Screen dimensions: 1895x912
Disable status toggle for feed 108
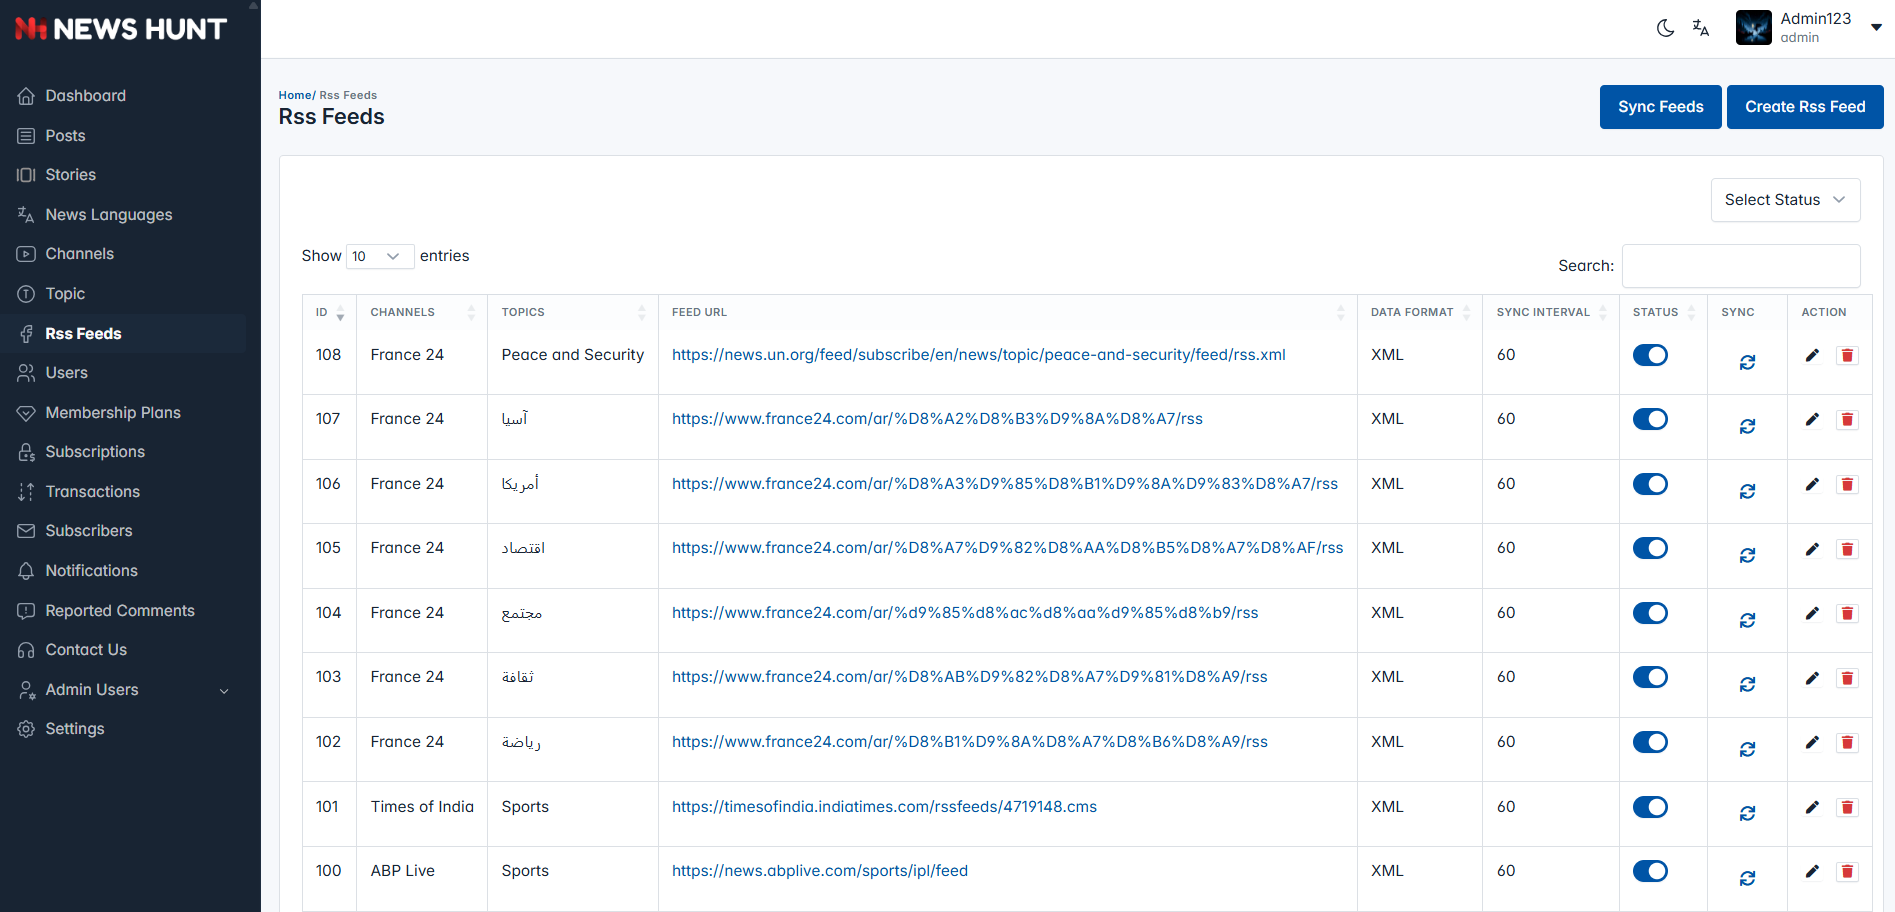[1650, 355]
